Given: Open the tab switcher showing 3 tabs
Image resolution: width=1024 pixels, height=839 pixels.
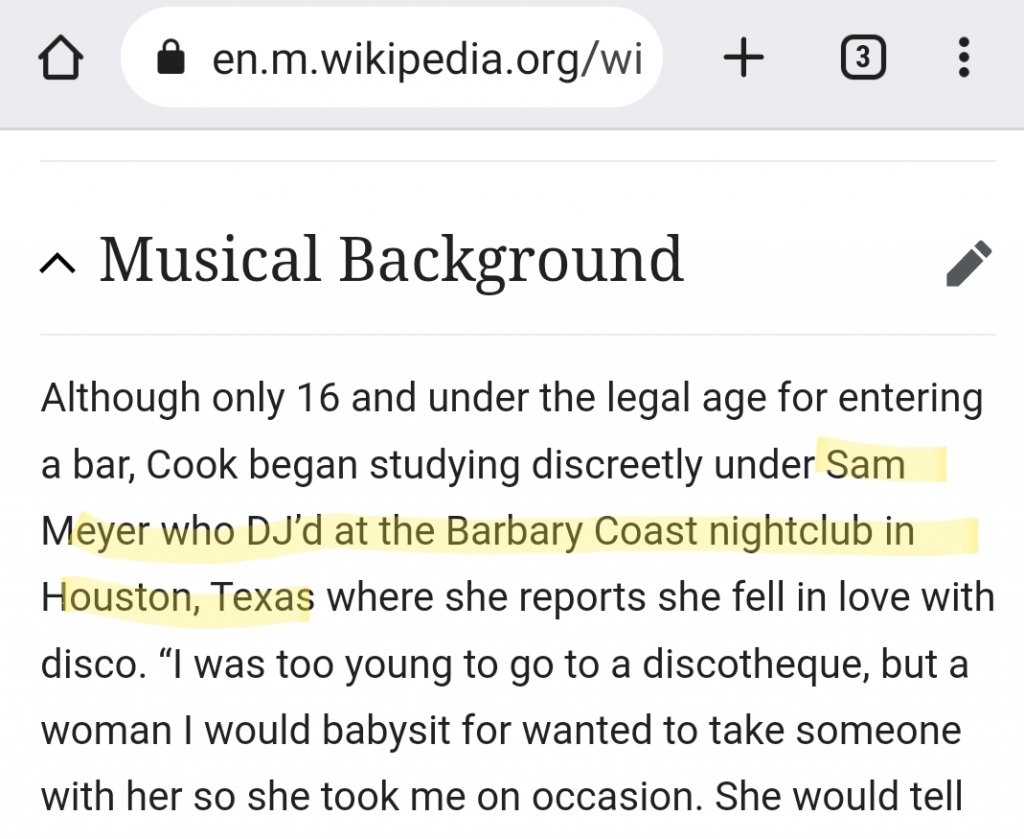Looking at the screenshot, I should pos(863,60).
